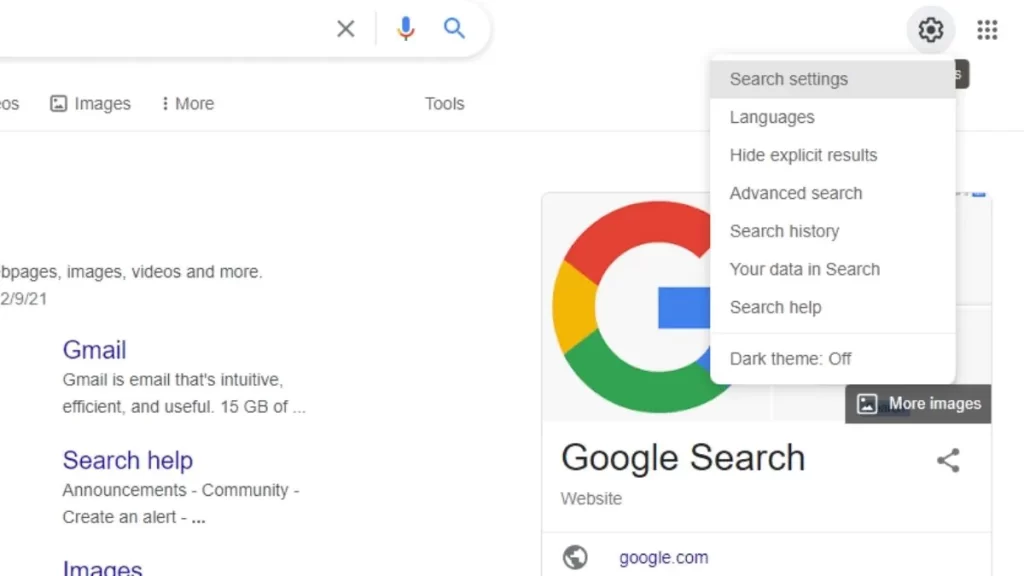Open the Tools dropdown
Screen dimensions: 1024x576
(444, 103)
